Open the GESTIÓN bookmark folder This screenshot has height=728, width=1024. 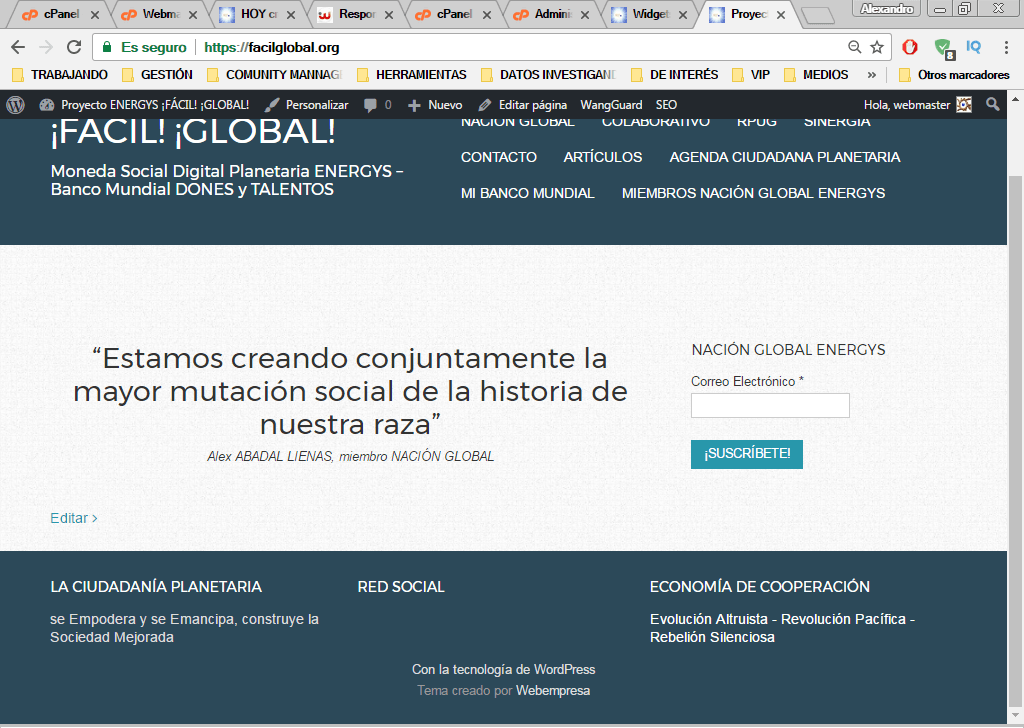(x=157, y=75)
